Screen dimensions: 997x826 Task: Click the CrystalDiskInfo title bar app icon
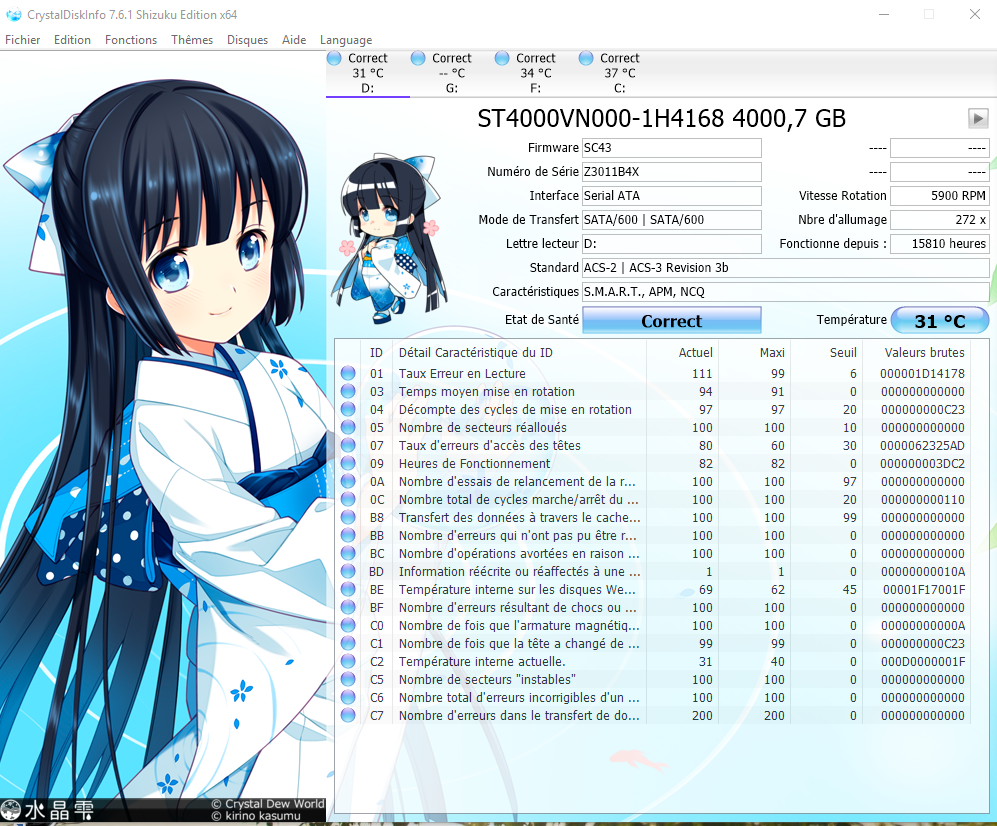[12, 15]
